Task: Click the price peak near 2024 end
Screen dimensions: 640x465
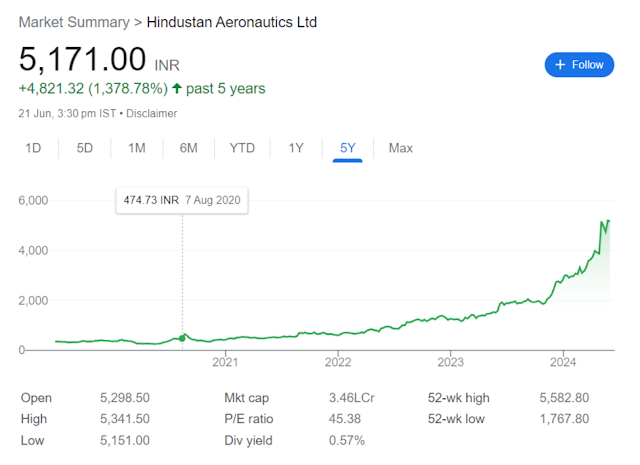Action: pyautogui.click(x=609, y=221)
